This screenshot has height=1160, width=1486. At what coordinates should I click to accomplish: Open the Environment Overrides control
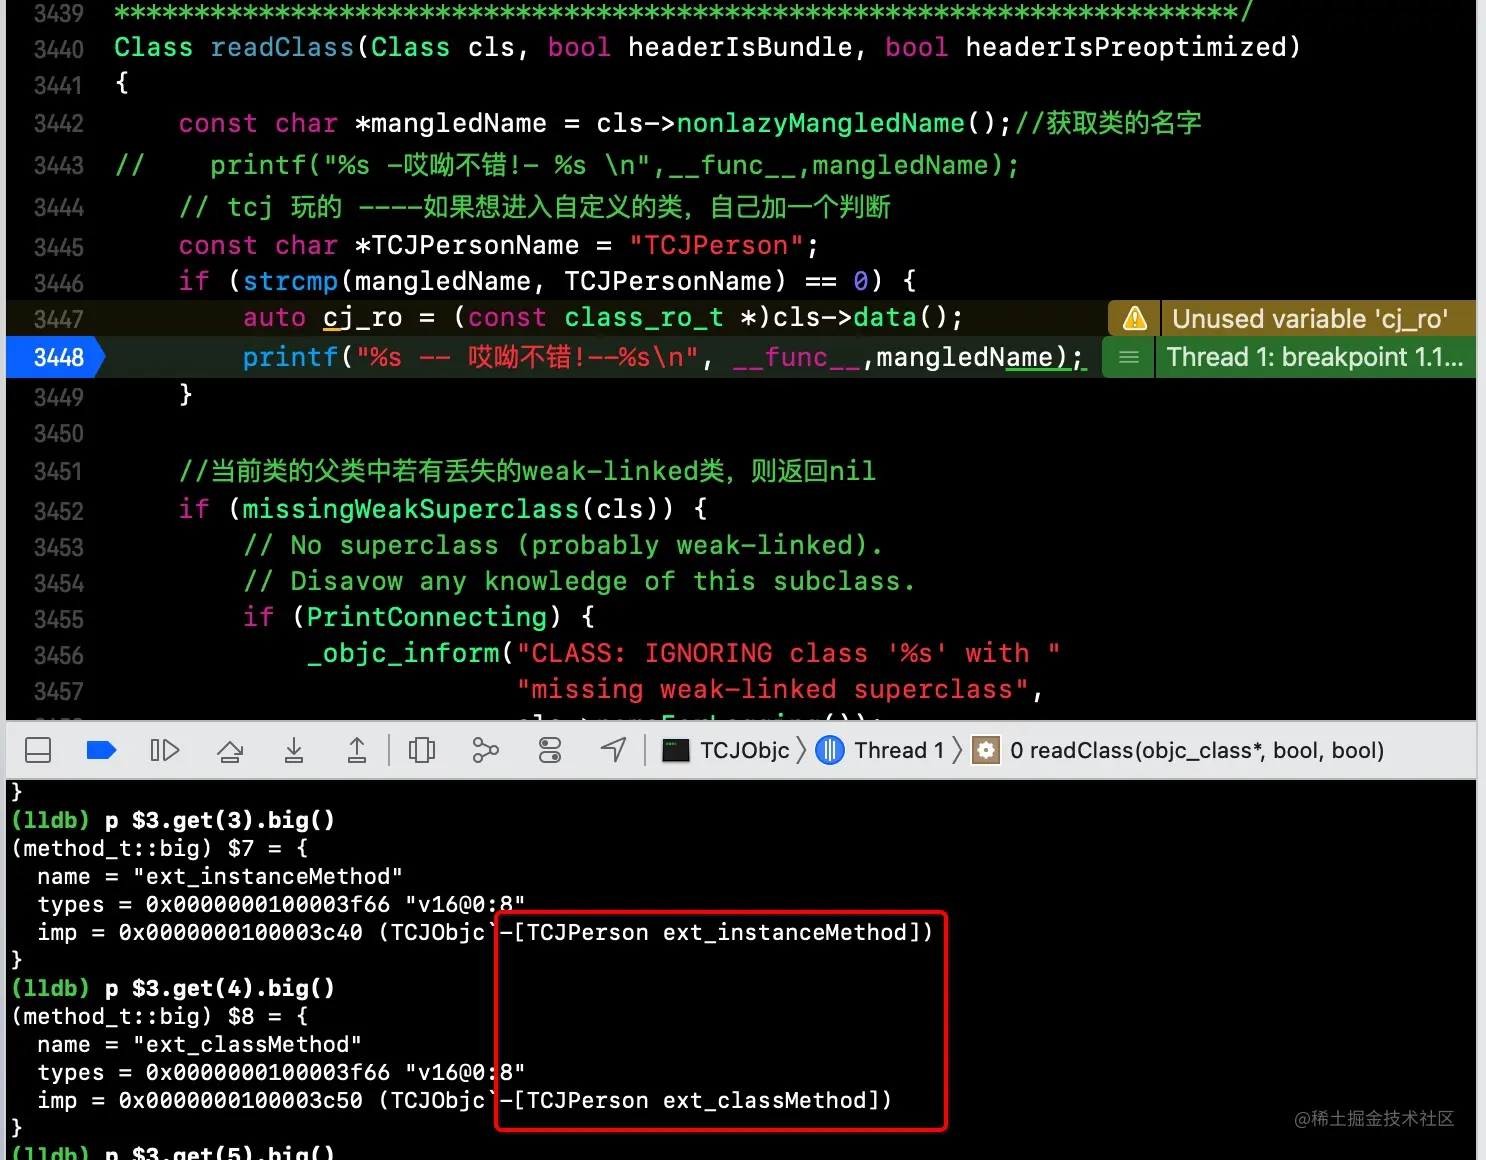[x=550, y=750]
